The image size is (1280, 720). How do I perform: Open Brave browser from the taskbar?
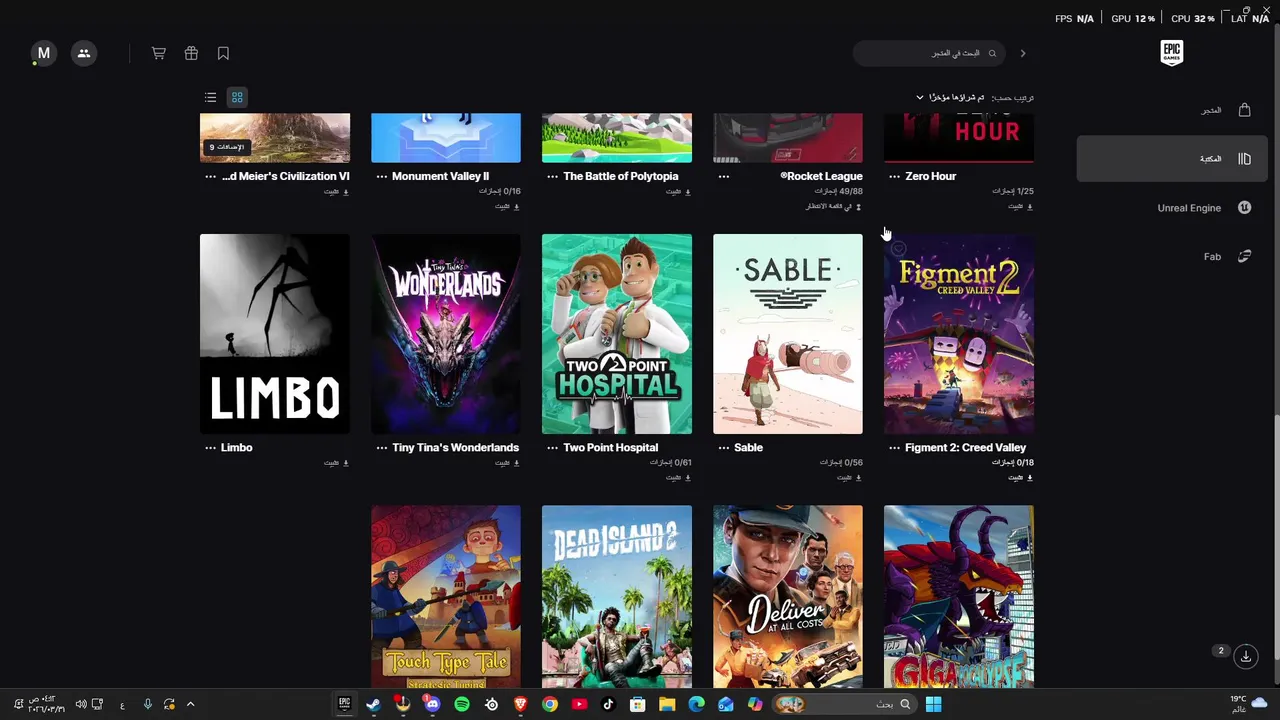coord(520,704)
